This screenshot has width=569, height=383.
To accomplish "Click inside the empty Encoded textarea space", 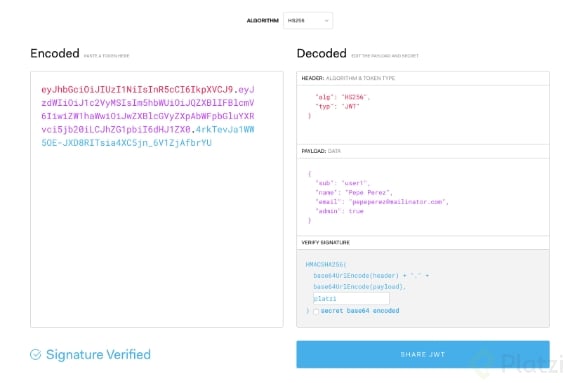I will pos(157,236).
